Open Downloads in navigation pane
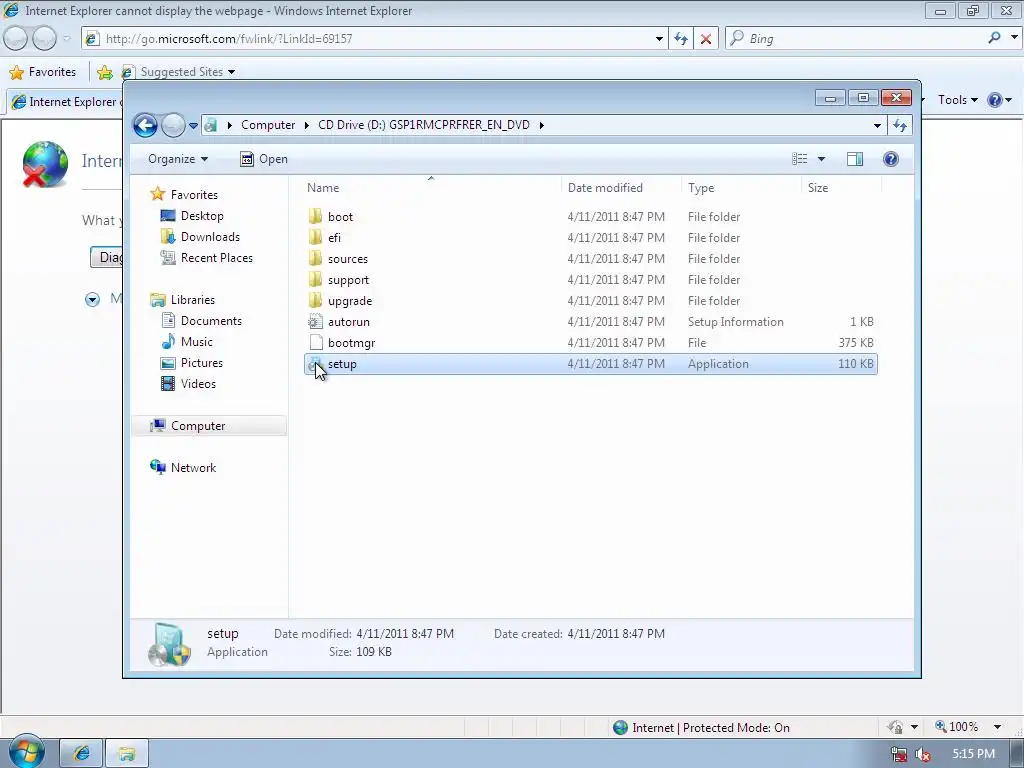 200,236
